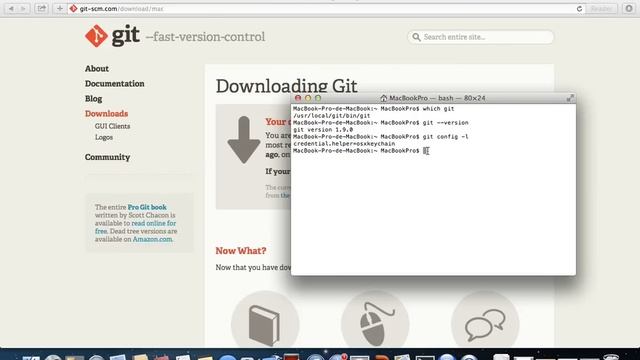Screen dimensions: 640x360
Task: Select the Downloads sidebar item
Action: click(107, 113)
